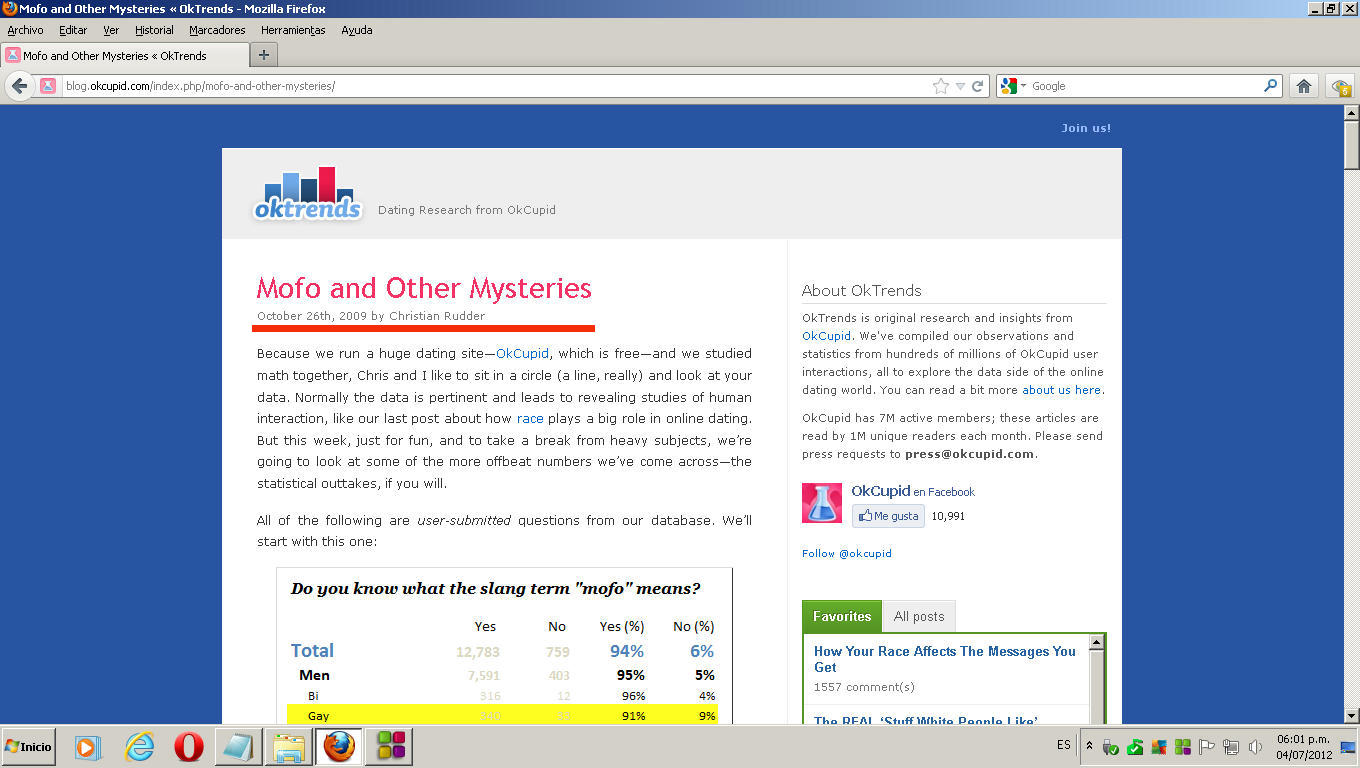This screenshot has width=1360, height=768.
Task: Click the OkTrends logo
Action: pyautogui.click(x=308, y=194)
